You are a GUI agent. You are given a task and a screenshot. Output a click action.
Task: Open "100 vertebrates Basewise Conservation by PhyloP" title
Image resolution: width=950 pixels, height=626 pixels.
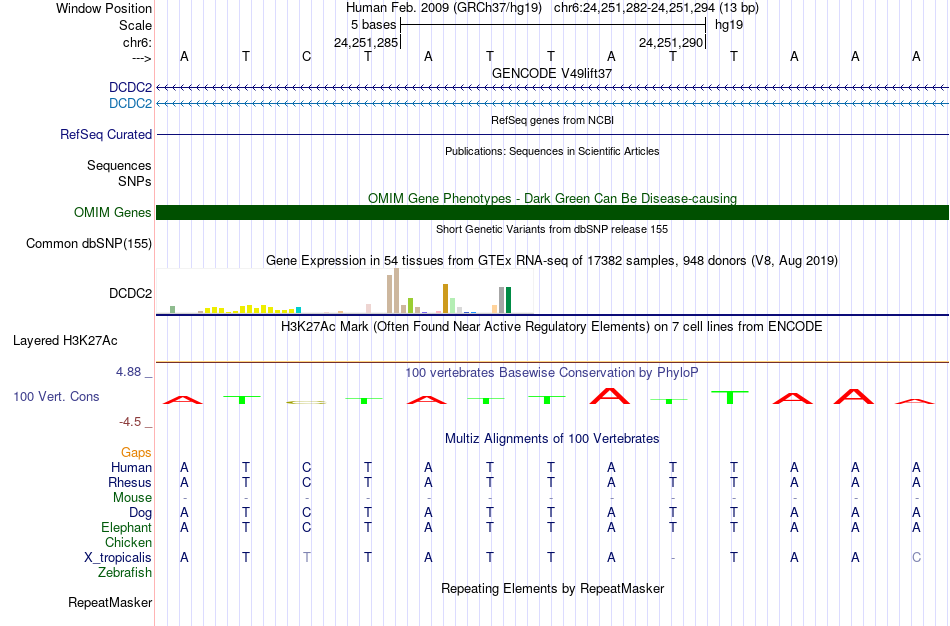pyautogui.click(x=552, y=373)
